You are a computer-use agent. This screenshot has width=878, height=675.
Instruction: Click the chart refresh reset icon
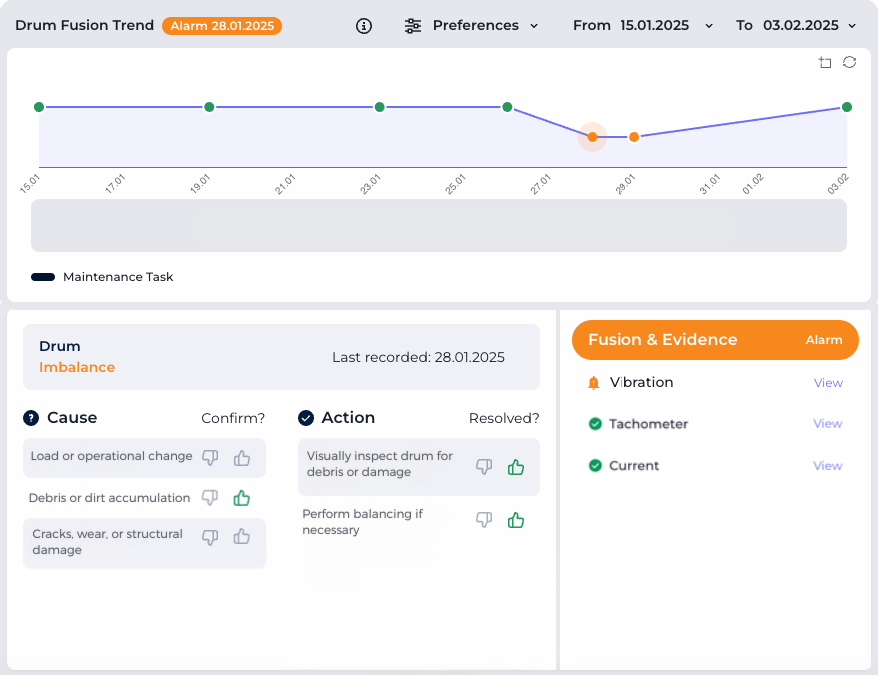(849, 62)
